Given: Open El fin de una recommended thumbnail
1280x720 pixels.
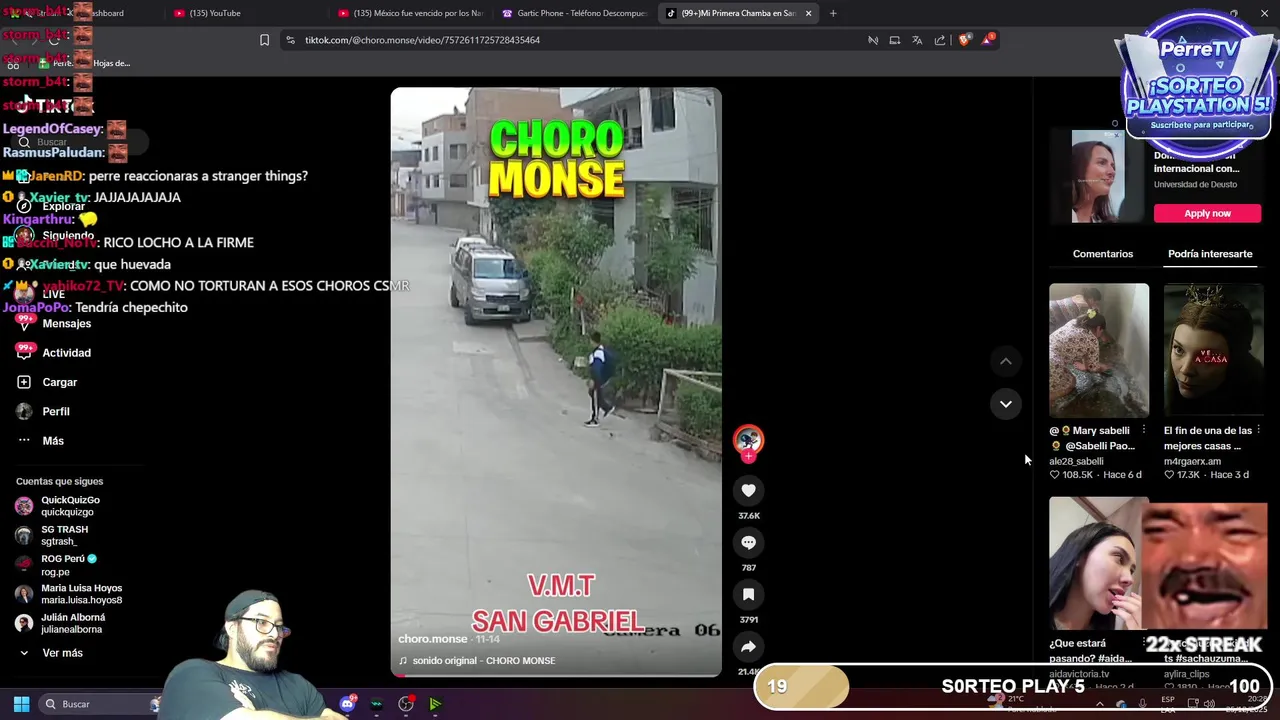Looking at the screenshot, I should tap(1213, 350).
